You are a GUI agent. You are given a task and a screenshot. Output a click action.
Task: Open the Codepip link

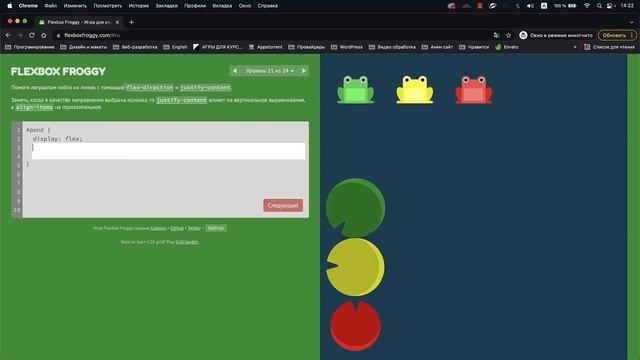click(158, 228)
